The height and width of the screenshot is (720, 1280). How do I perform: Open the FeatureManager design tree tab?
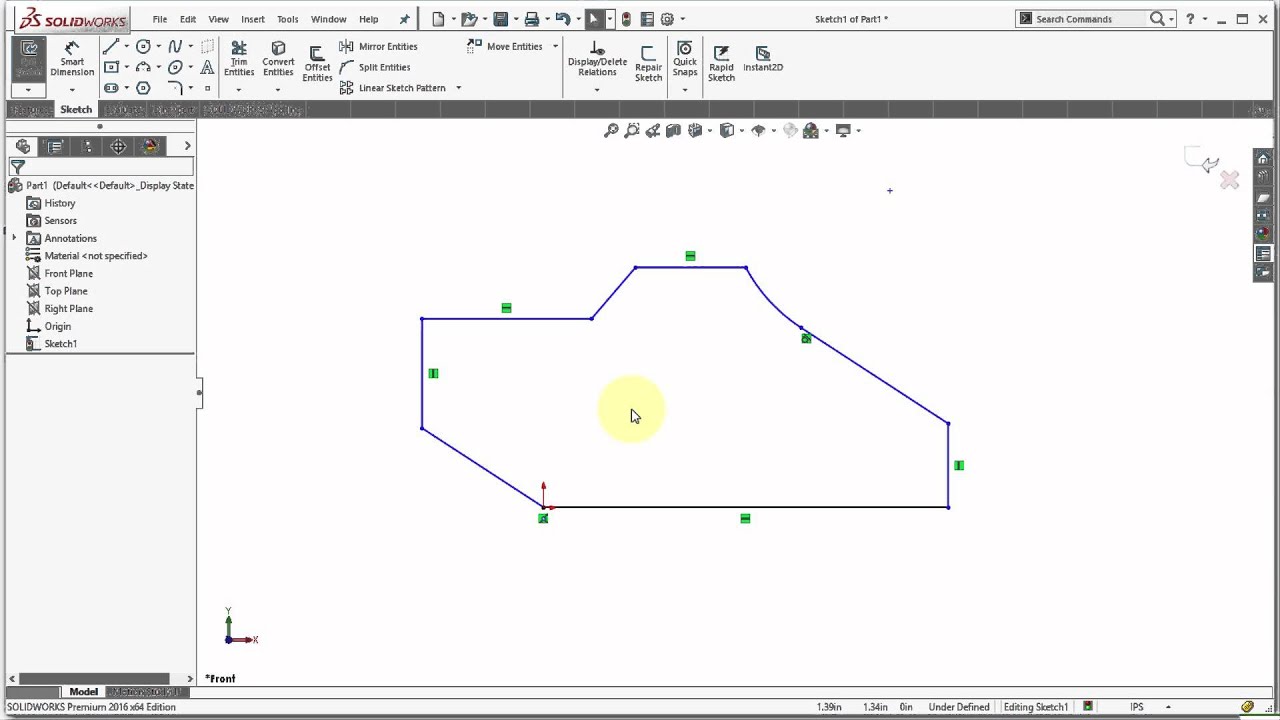pos(23,146)
